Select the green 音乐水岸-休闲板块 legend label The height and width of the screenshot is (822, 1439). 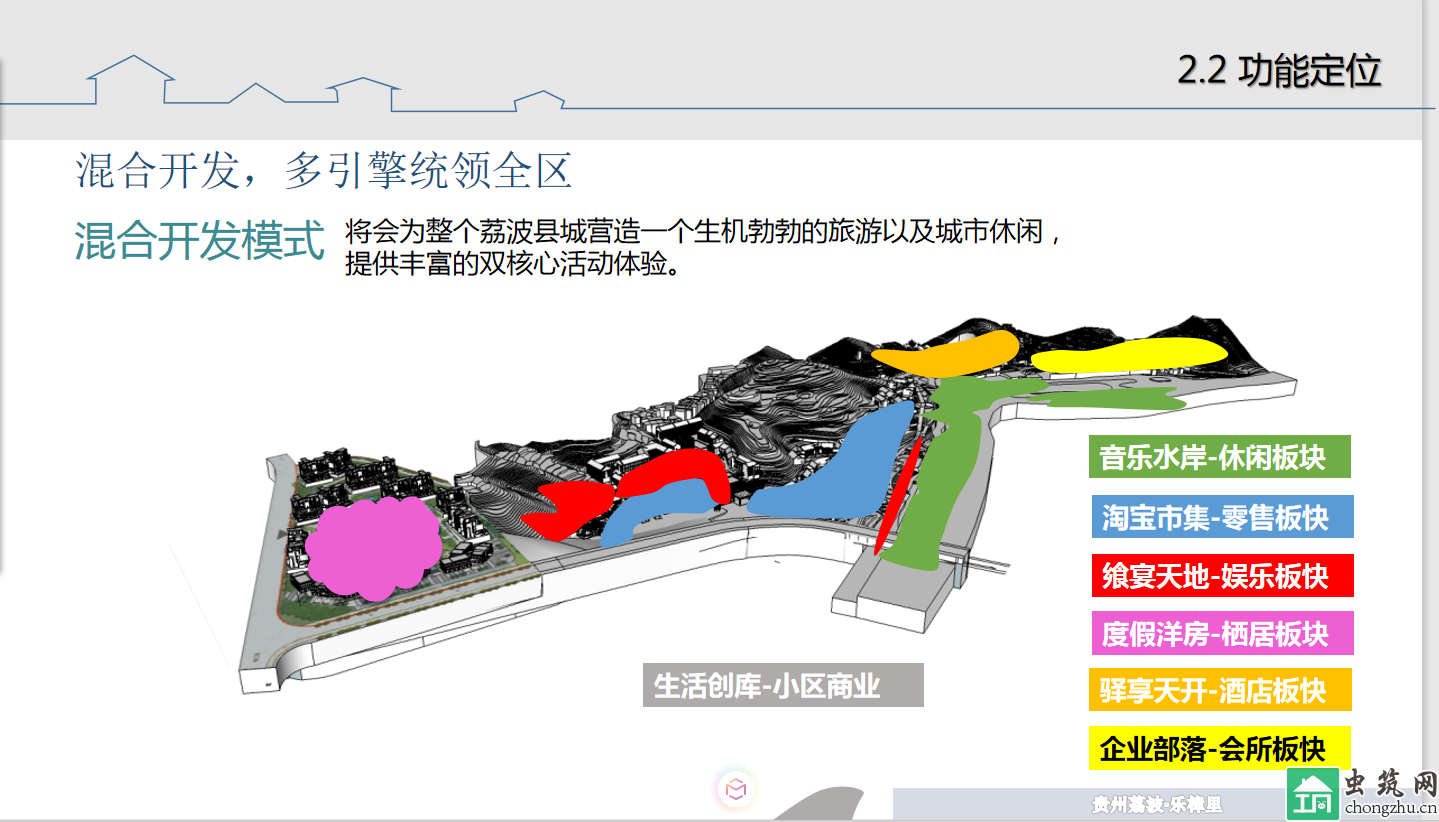1219,457
